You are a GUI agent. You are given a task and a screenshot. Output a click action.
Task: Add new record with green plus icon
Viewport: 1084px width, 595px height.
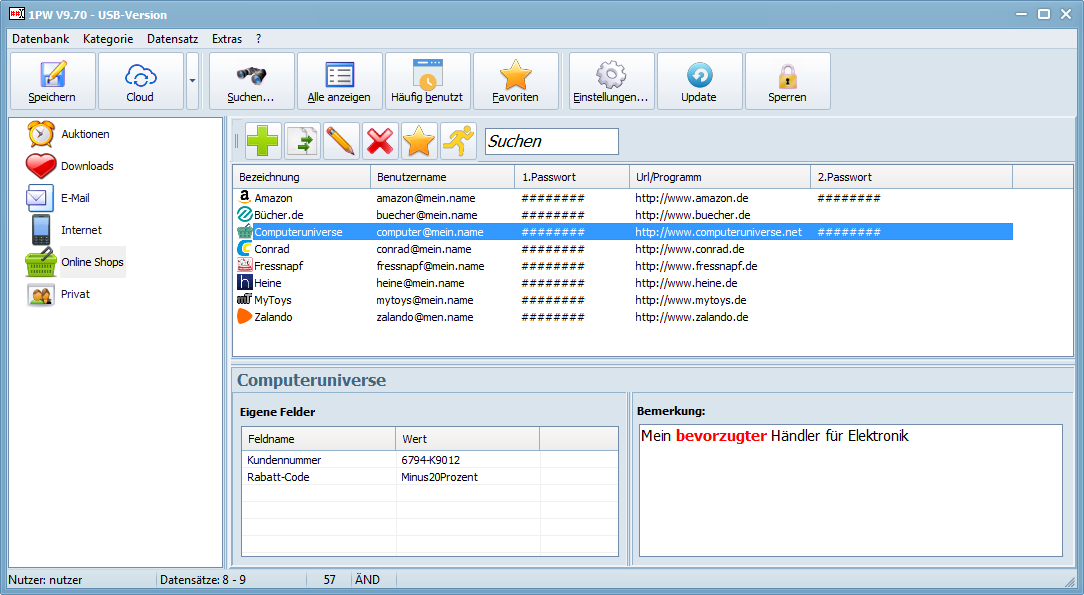pos(263,141)
